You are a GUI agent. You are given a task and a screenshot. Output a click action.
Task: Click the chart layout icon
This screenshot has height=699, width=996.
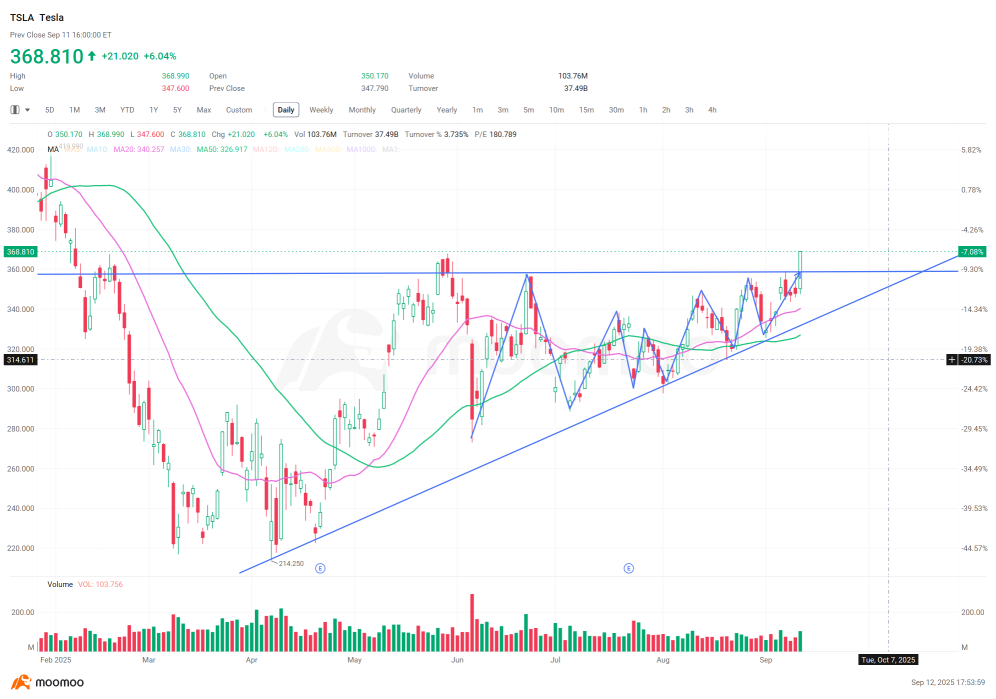15,110
